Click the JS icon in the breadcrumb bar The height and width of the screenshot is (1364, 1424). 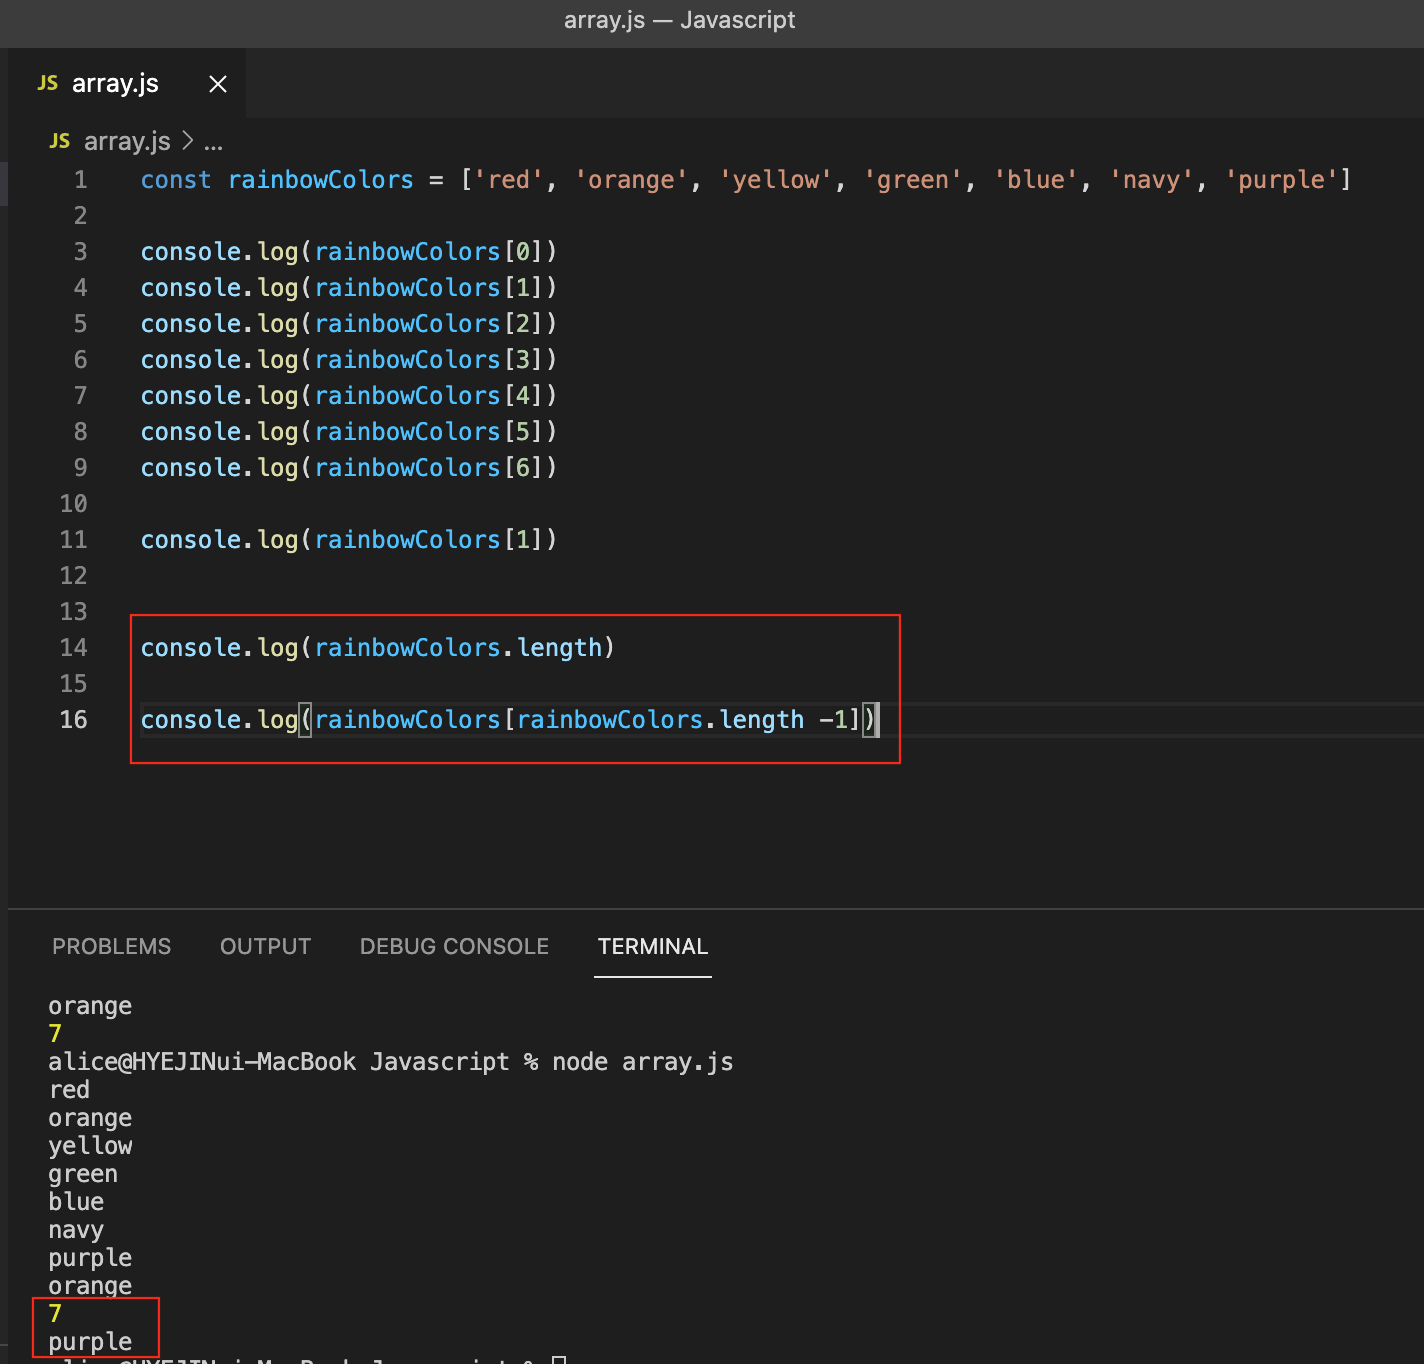59,141
